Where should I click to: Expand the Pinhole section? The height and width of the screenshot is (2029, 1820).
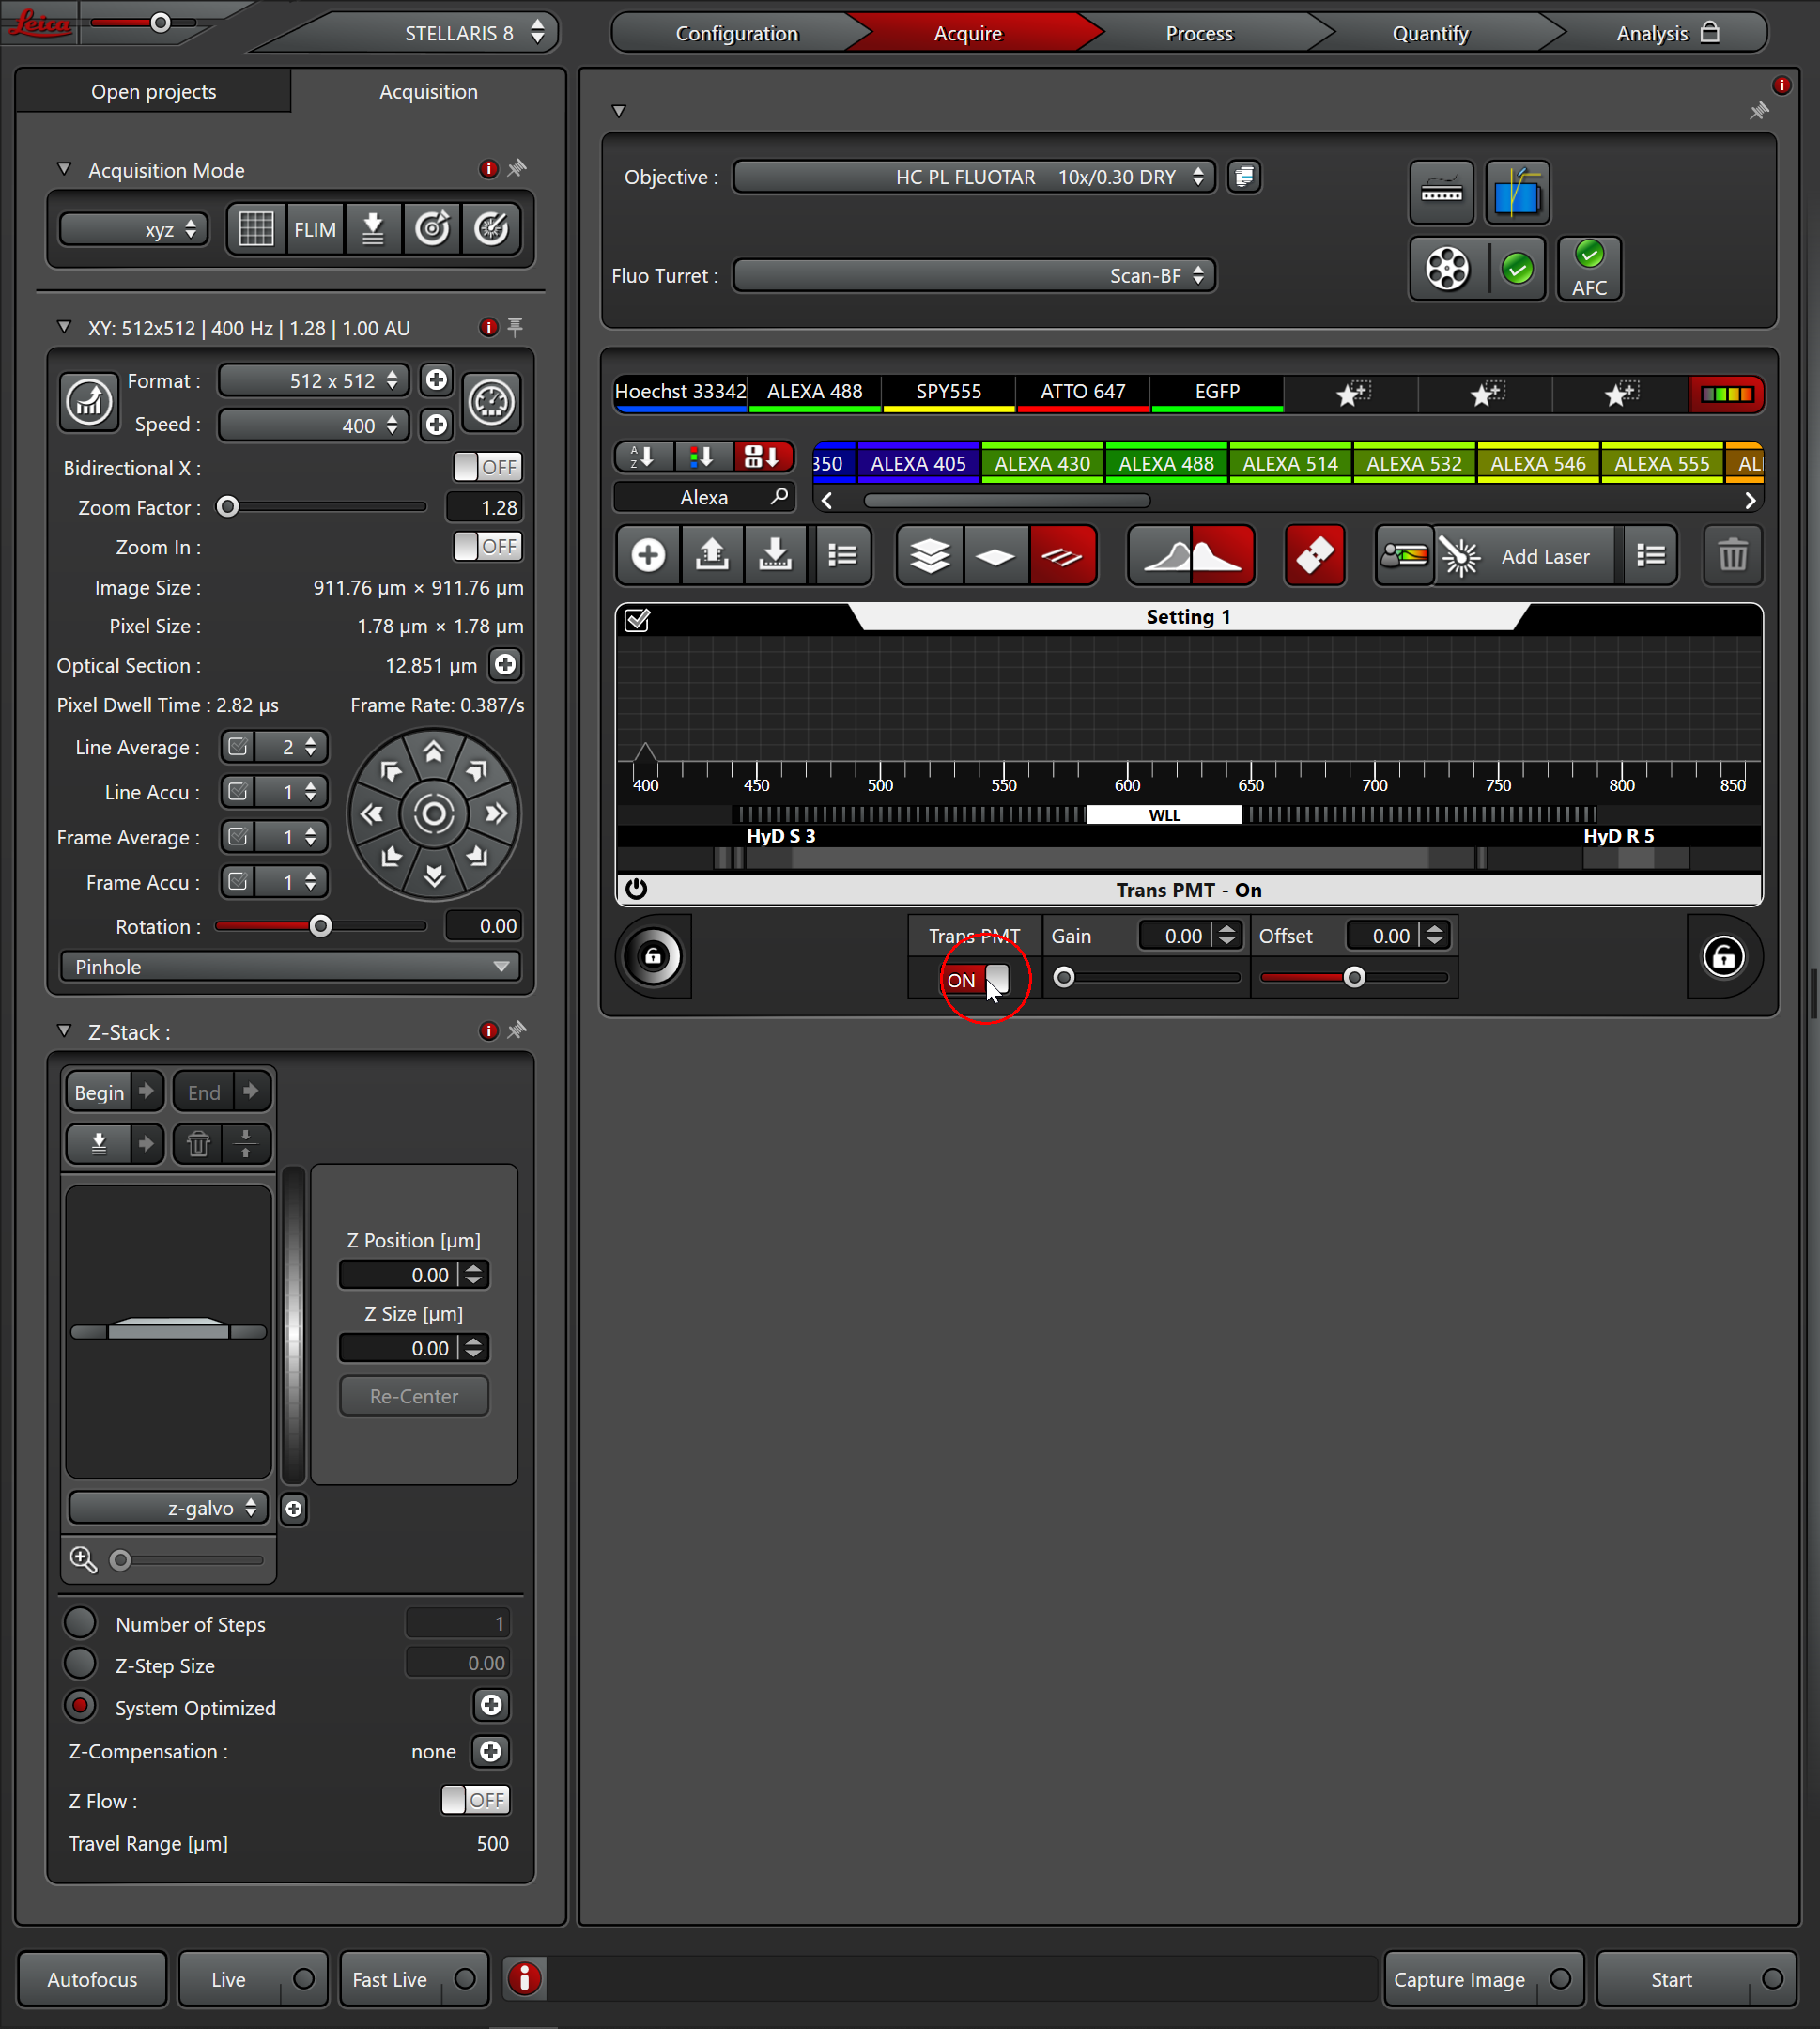coord(290,966)
